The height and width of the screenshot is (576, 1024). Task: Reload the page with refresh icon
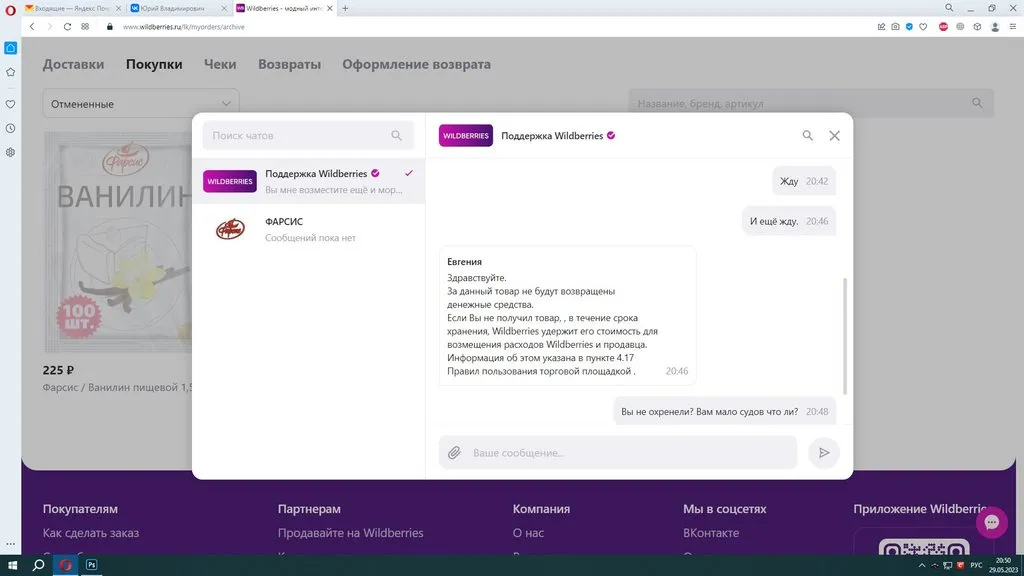click(67, 27)
